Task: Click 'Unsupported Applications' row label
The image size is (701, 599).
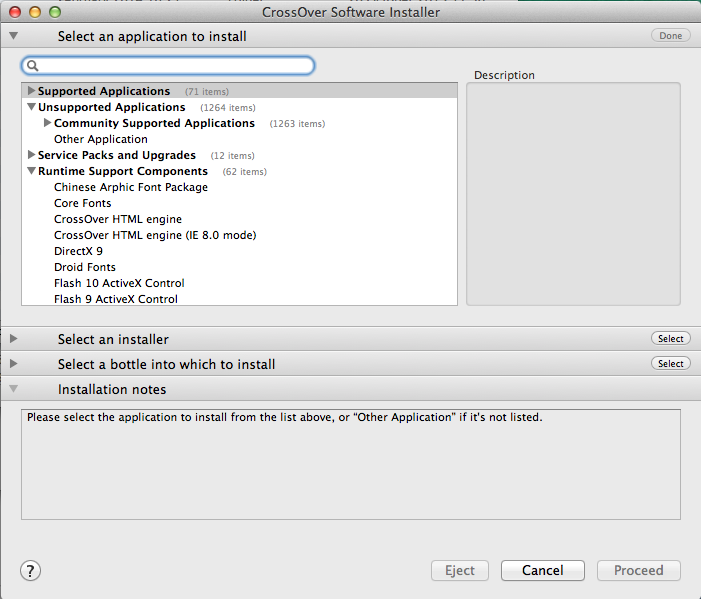Action: (x=111, y=107)
